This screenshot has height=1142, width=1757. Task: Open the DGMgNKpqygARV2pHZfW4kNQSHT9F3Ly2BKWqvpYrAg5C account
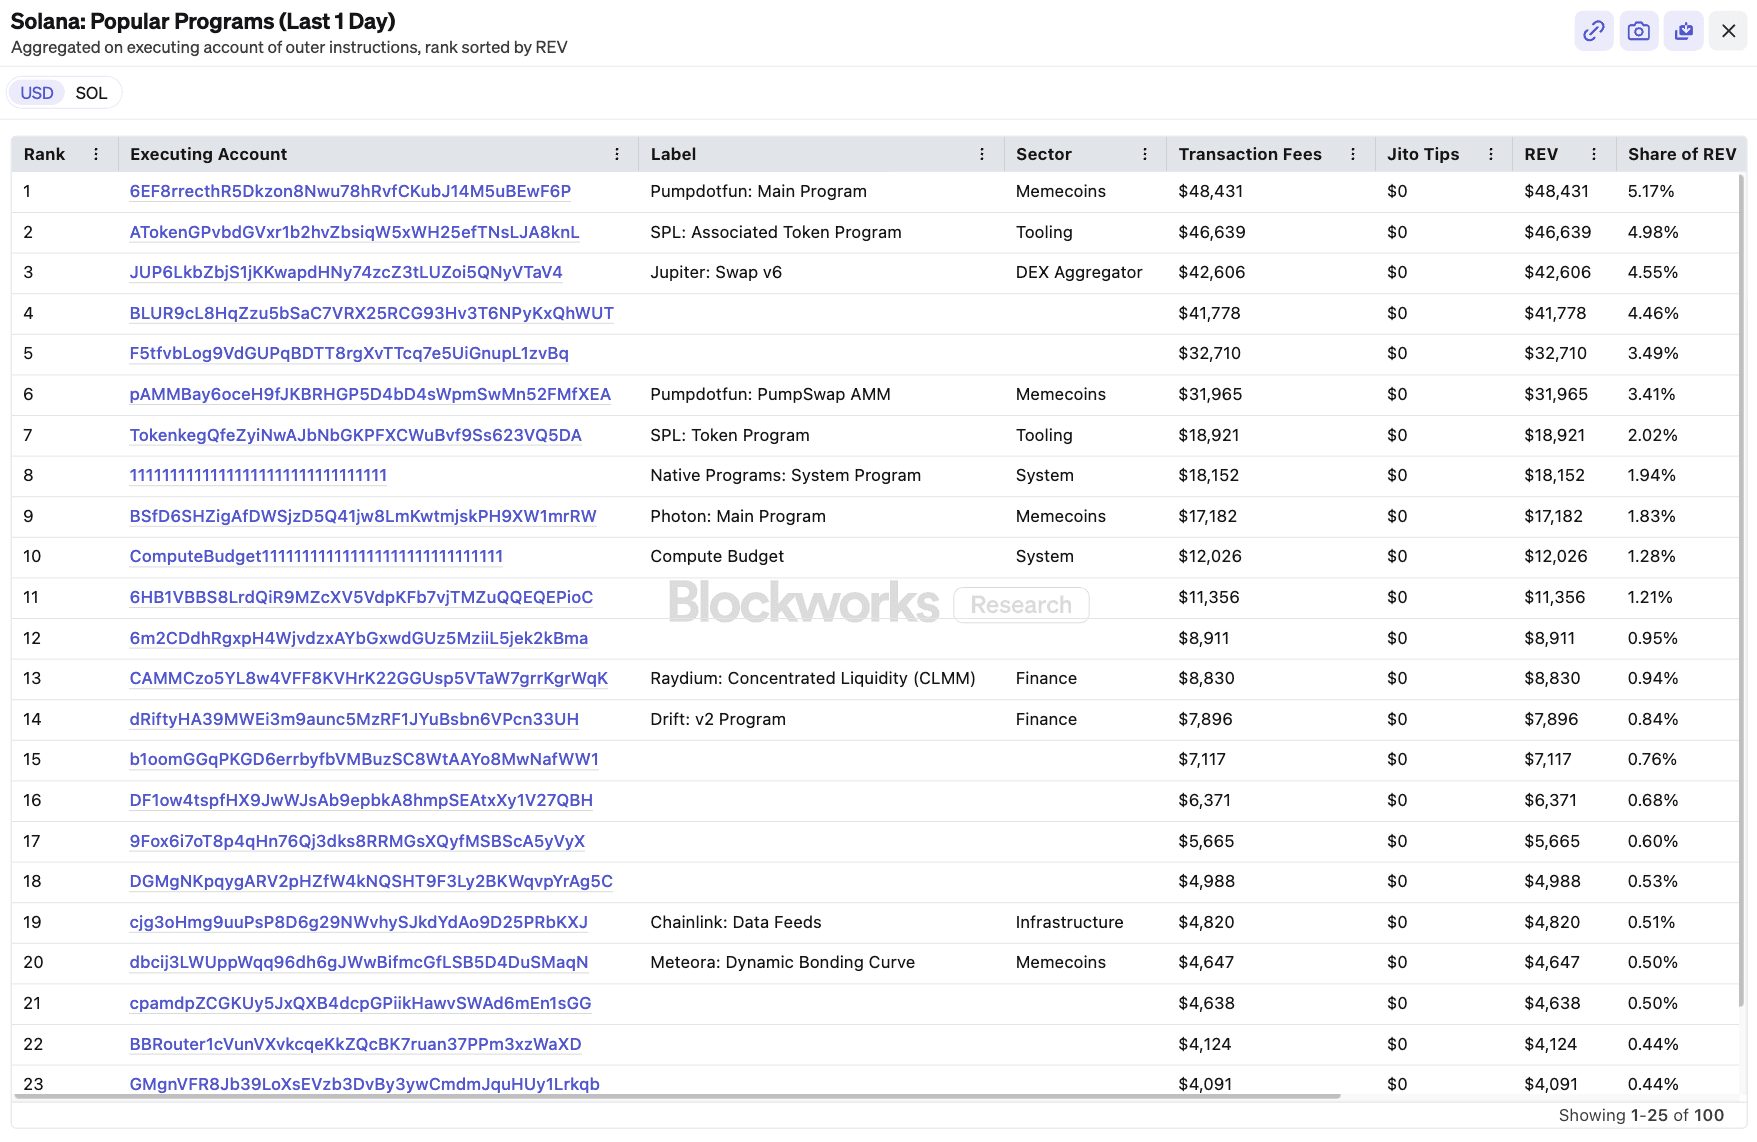click(x=371, y=881)
